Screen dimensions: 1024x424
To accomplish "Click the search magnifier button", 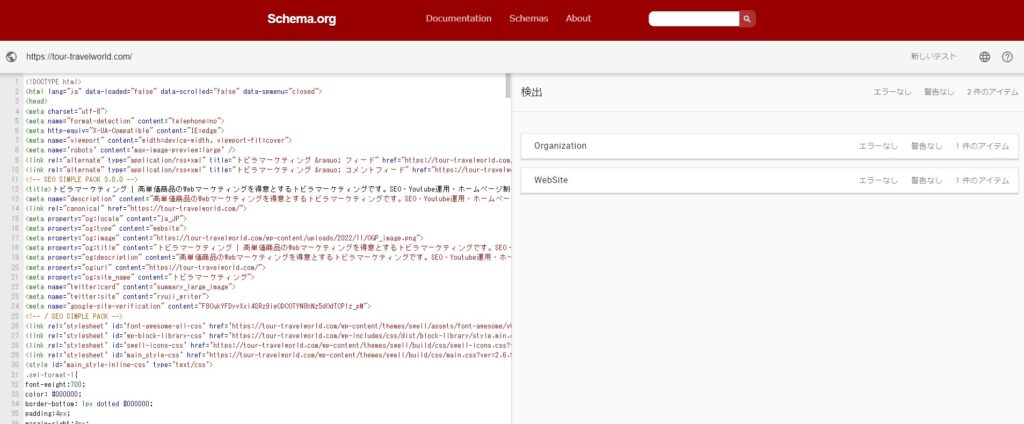I will (x=748, y=19).
